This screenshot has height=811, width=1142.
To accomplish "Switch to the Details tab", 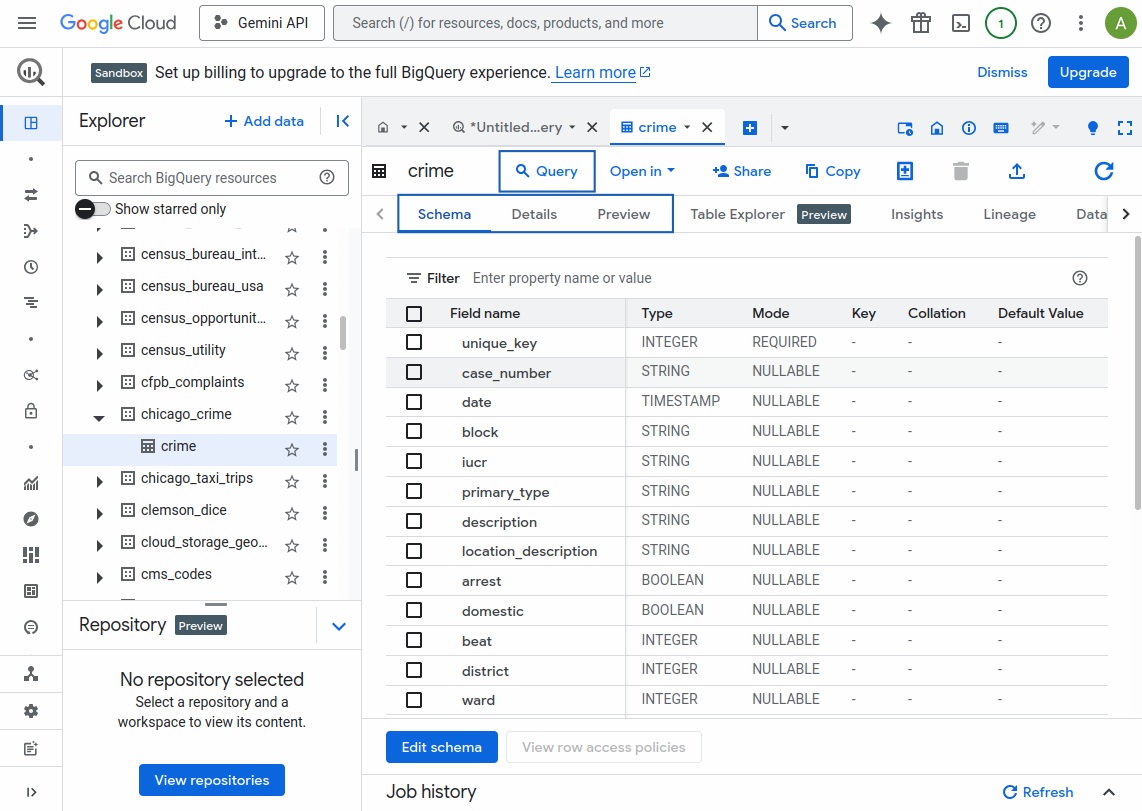I will [534, 214].
